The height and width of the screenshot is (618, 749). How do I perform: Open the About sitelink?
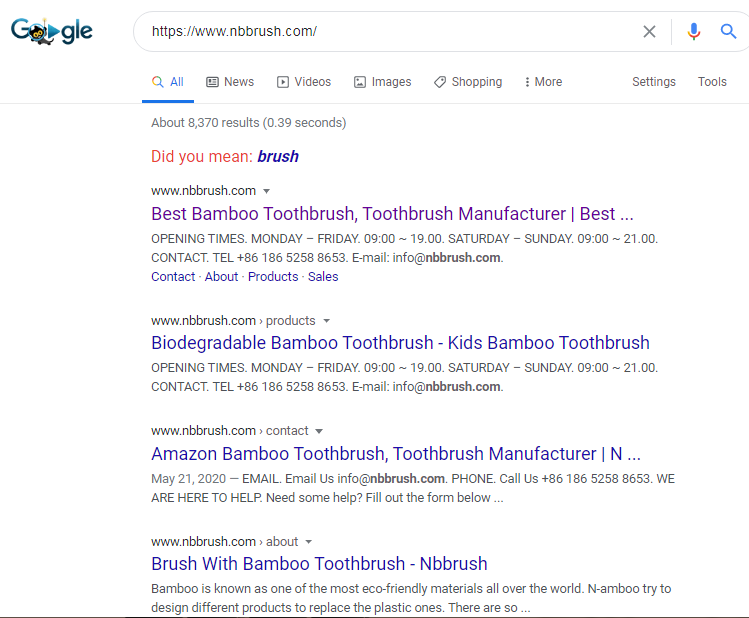click(x=221, y=277)
